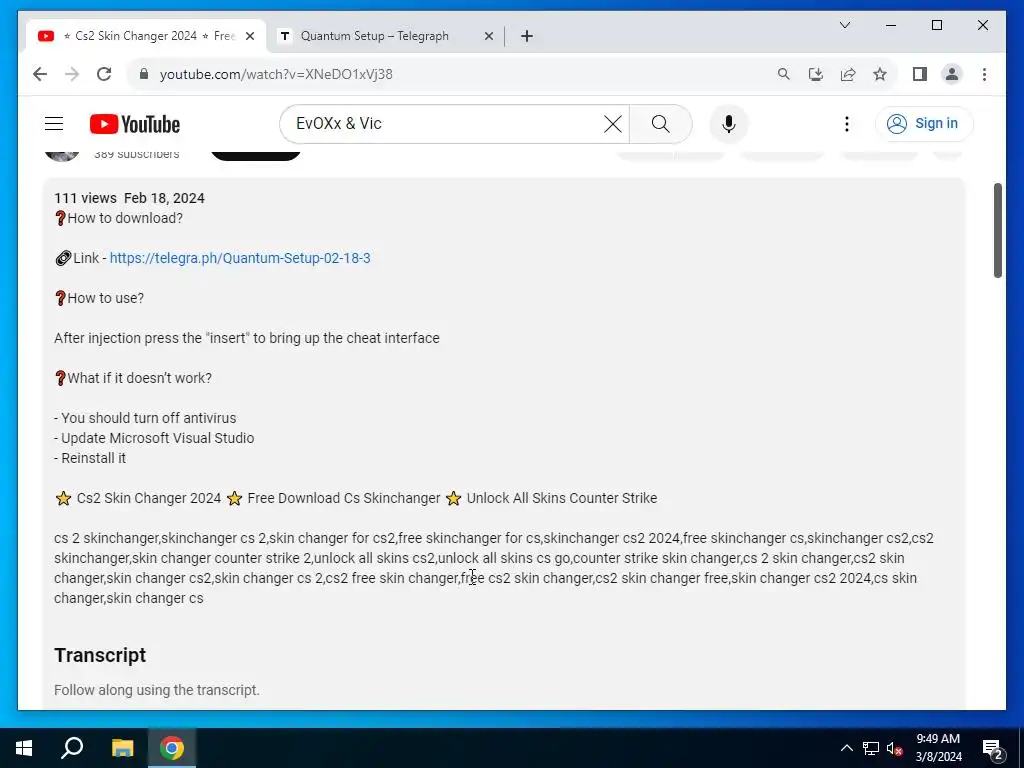The image size is (1024, 768).
Task: Install app icon in the address bar
Action: coord(816,74)
